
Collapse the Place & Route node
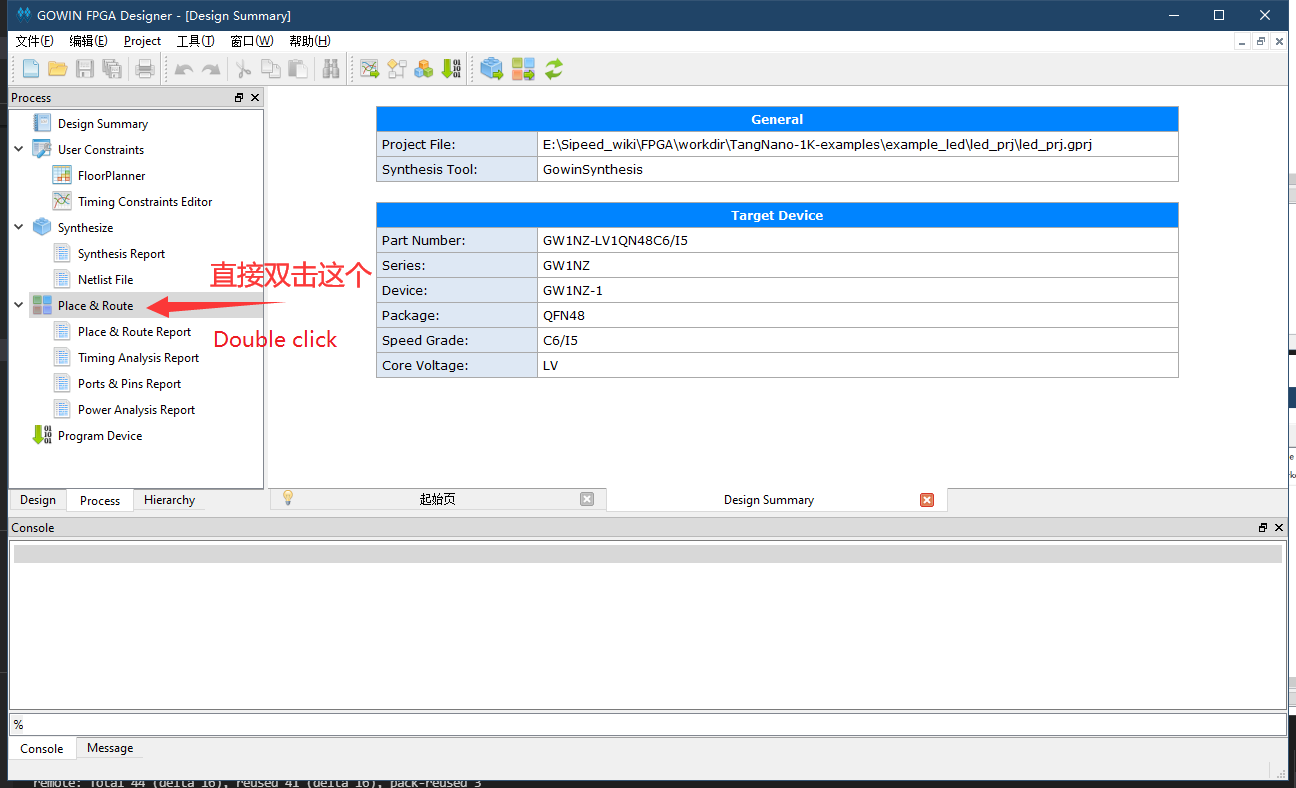click(19, 305)
